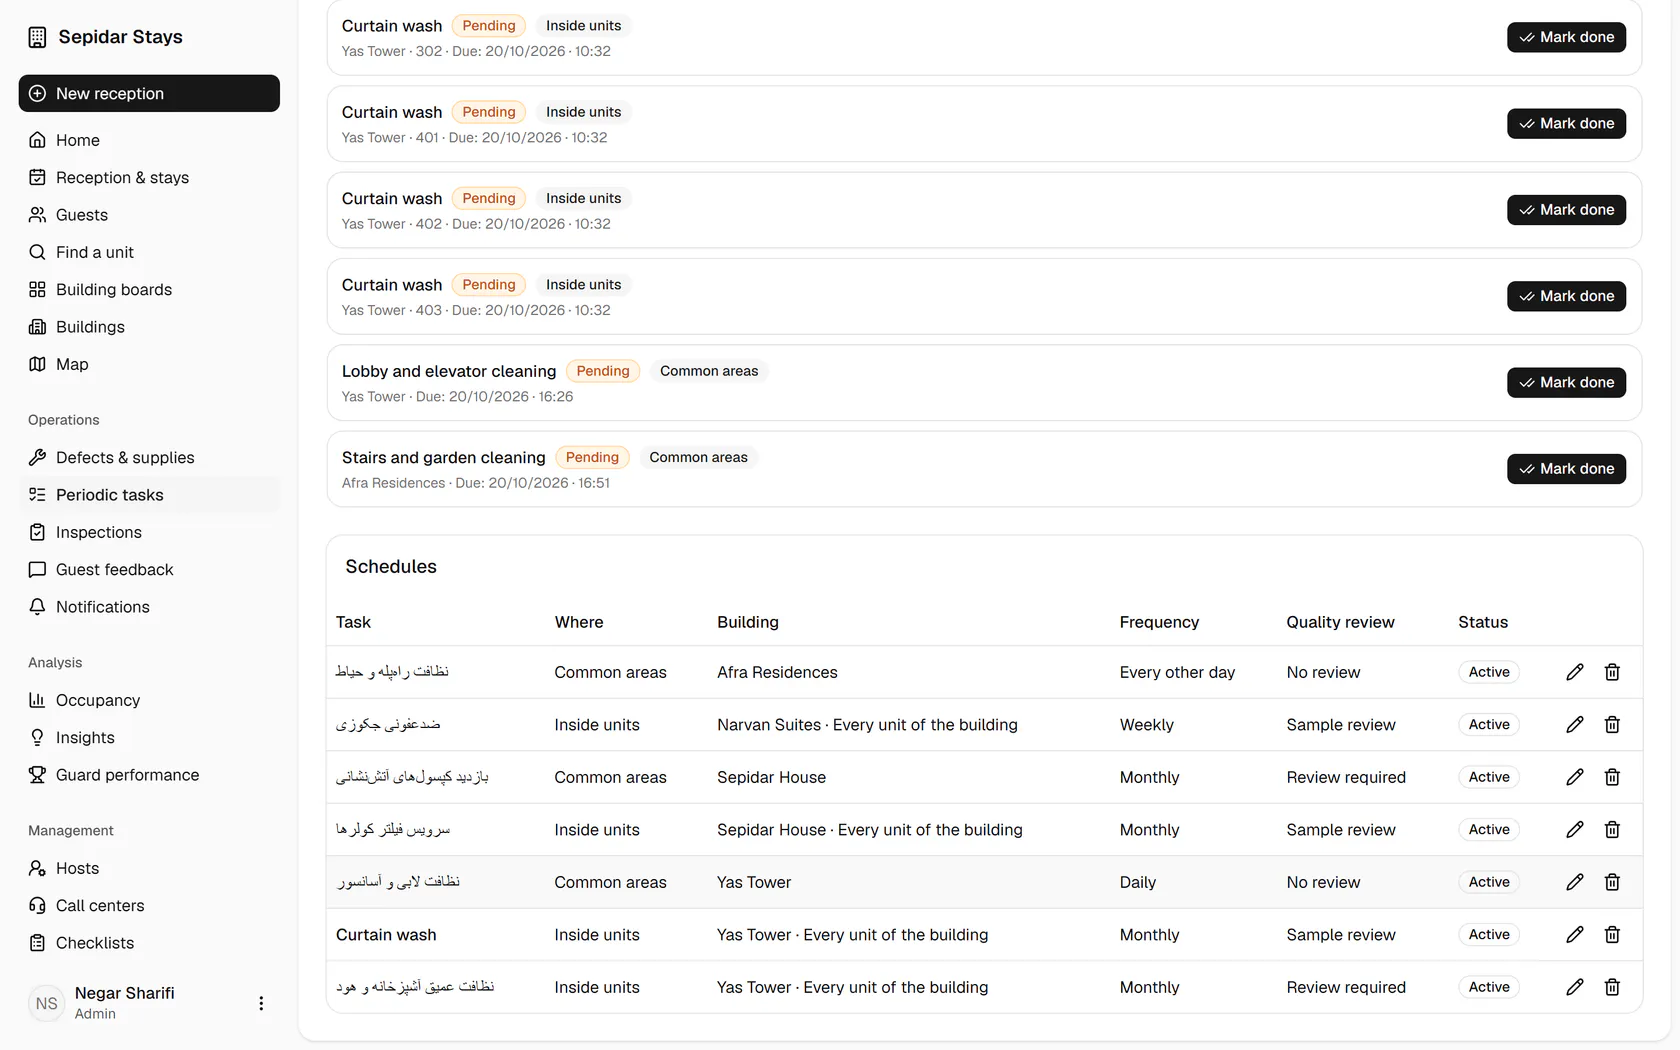Viewport: 1680px width, 1050px height.
Task: Edit the Narvan Suites weekly schedule
Action: pyautogui.click(x=1575, y=724)
